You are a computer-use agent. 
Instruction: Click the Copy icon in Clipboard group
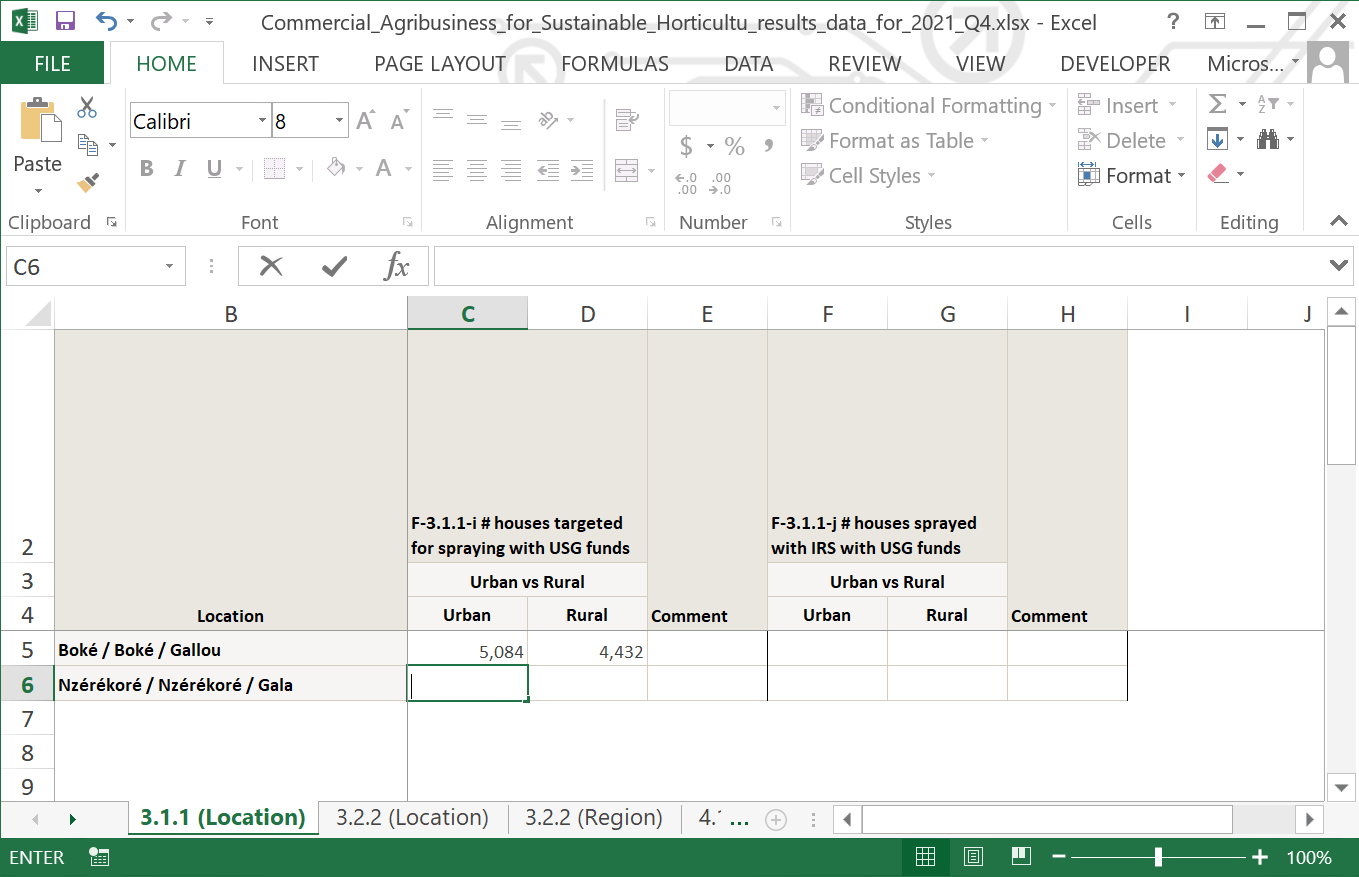point(88,145)
